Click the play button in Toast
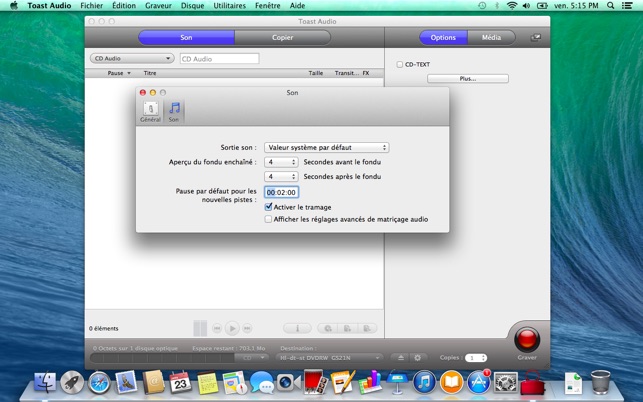The height and width of the screenshot is (402, 643). 232,328
